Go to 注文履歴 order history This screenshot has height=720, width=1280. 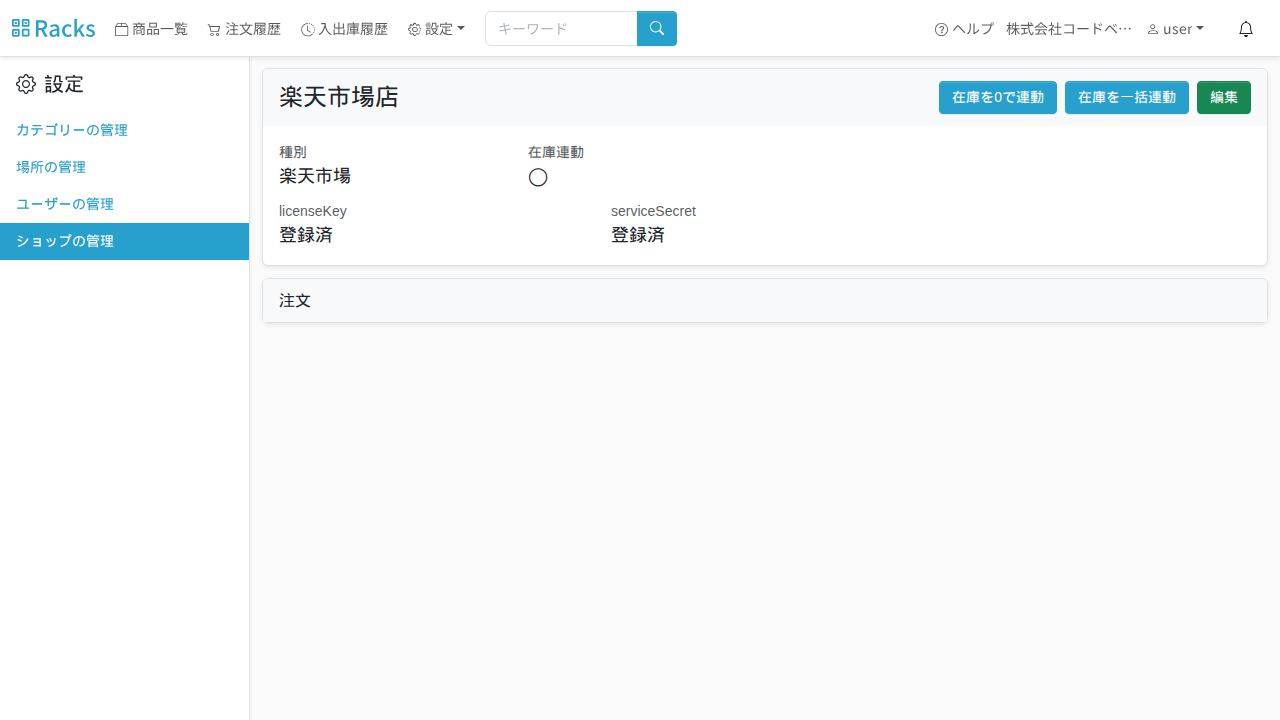tap(244, 29)
